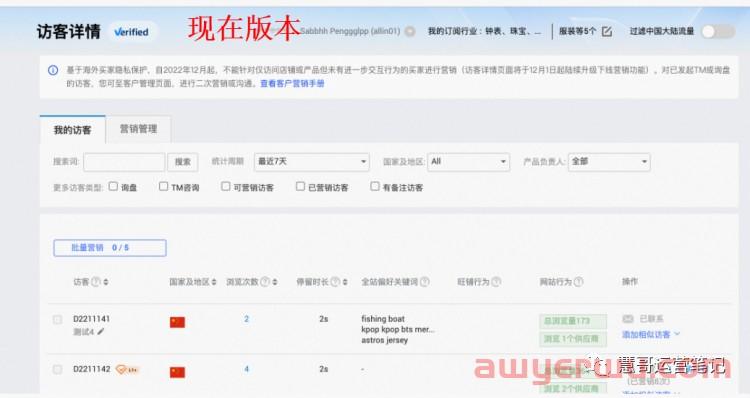Click the round icon after the account name
The width and height of the screenshot is (750, 398).
(410, 32)
